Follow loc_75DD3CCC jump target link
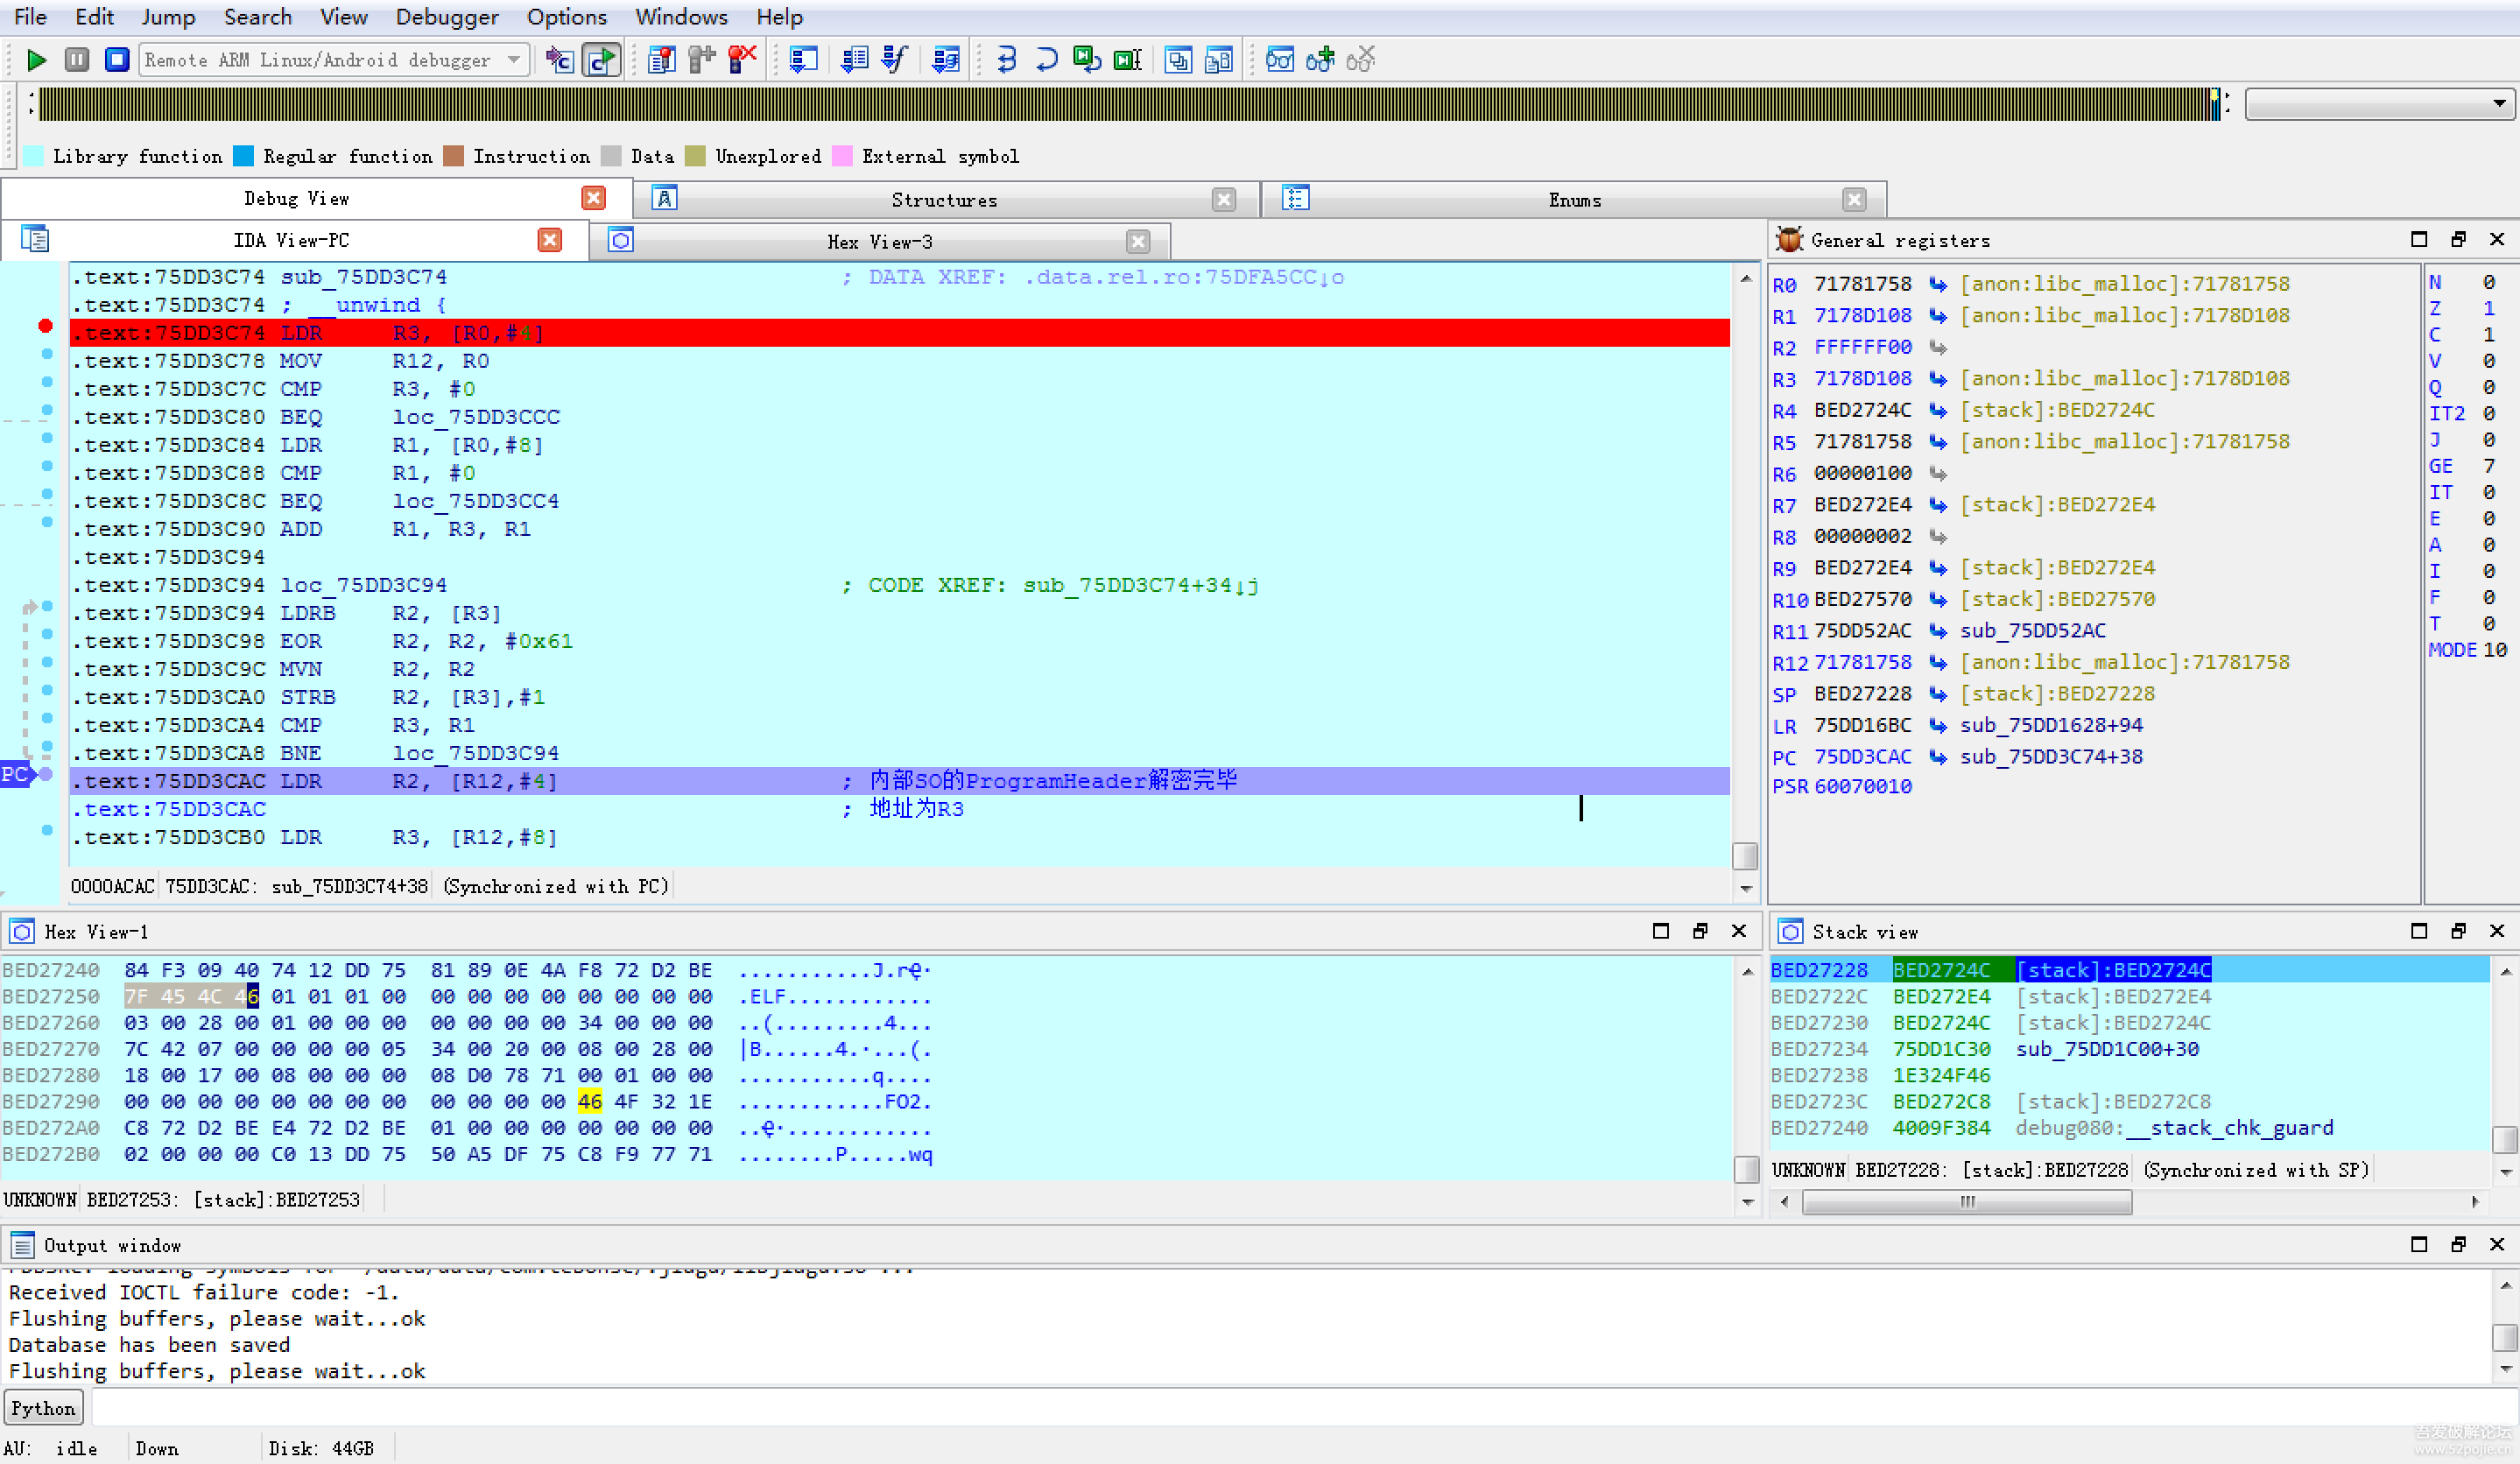The height and width of the screenshot is (1464, 2520). 476,417
